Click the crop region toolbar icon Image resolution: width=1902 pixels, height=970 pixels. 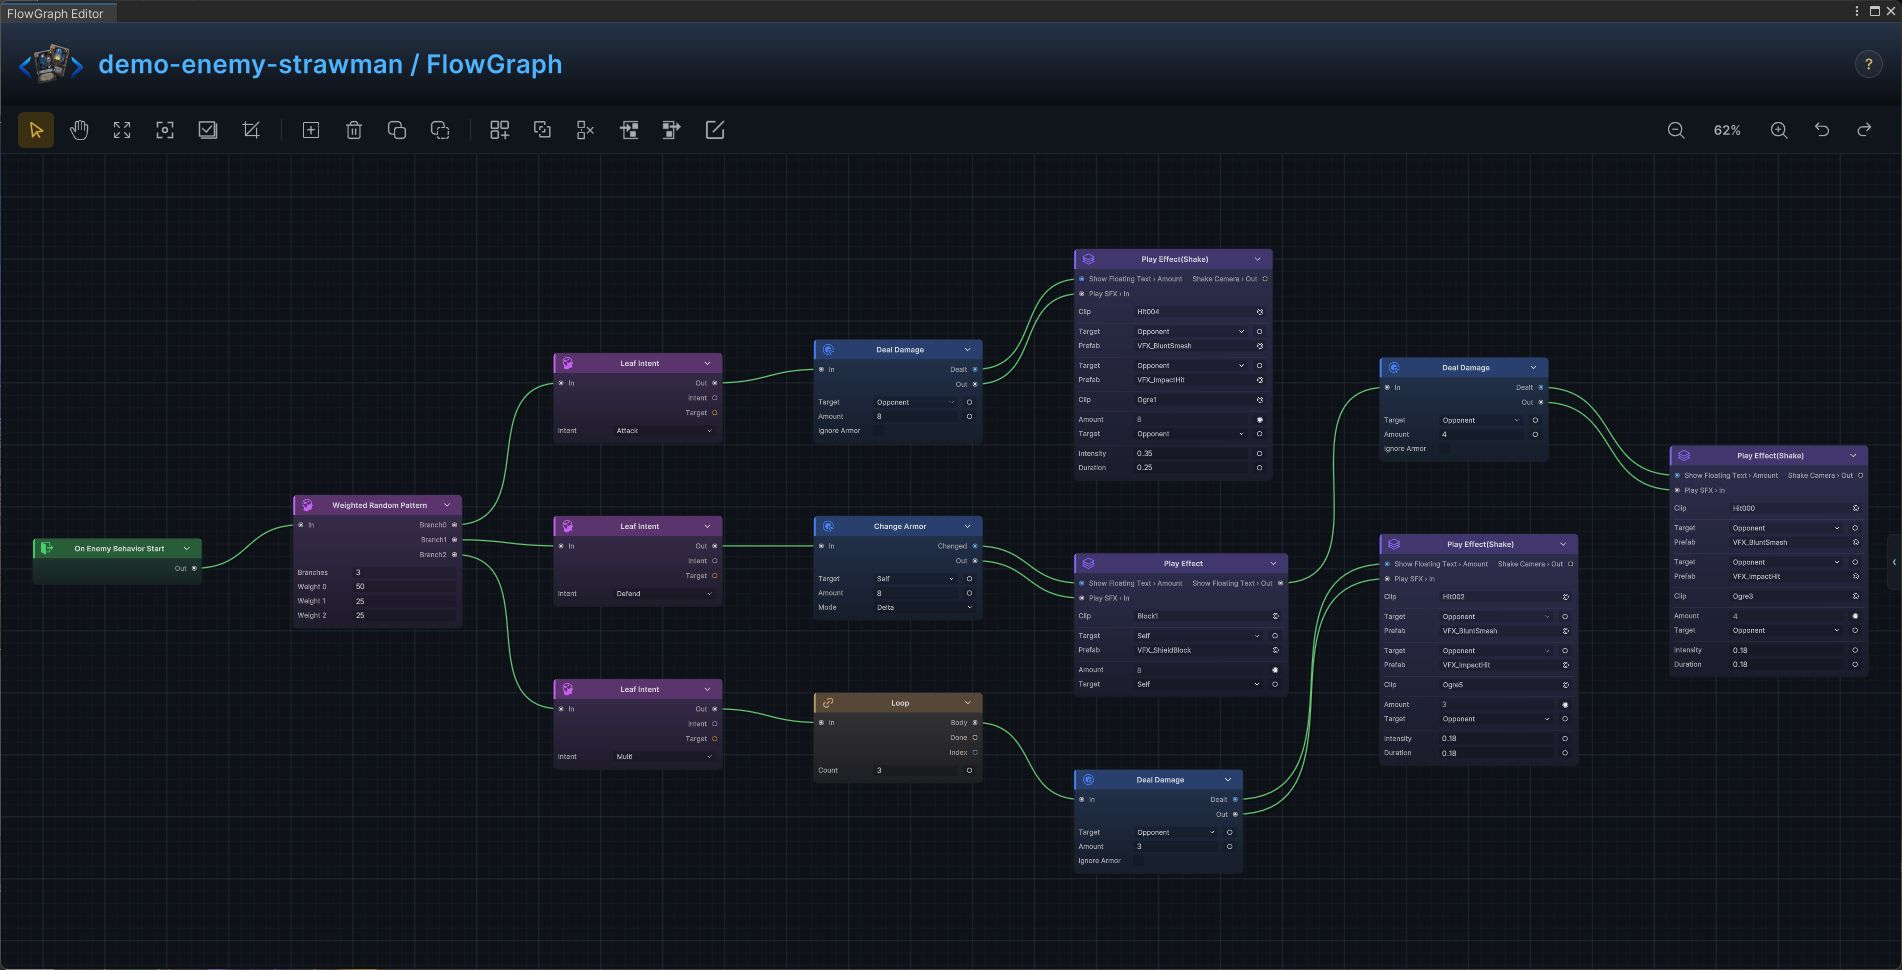(251, 130)
